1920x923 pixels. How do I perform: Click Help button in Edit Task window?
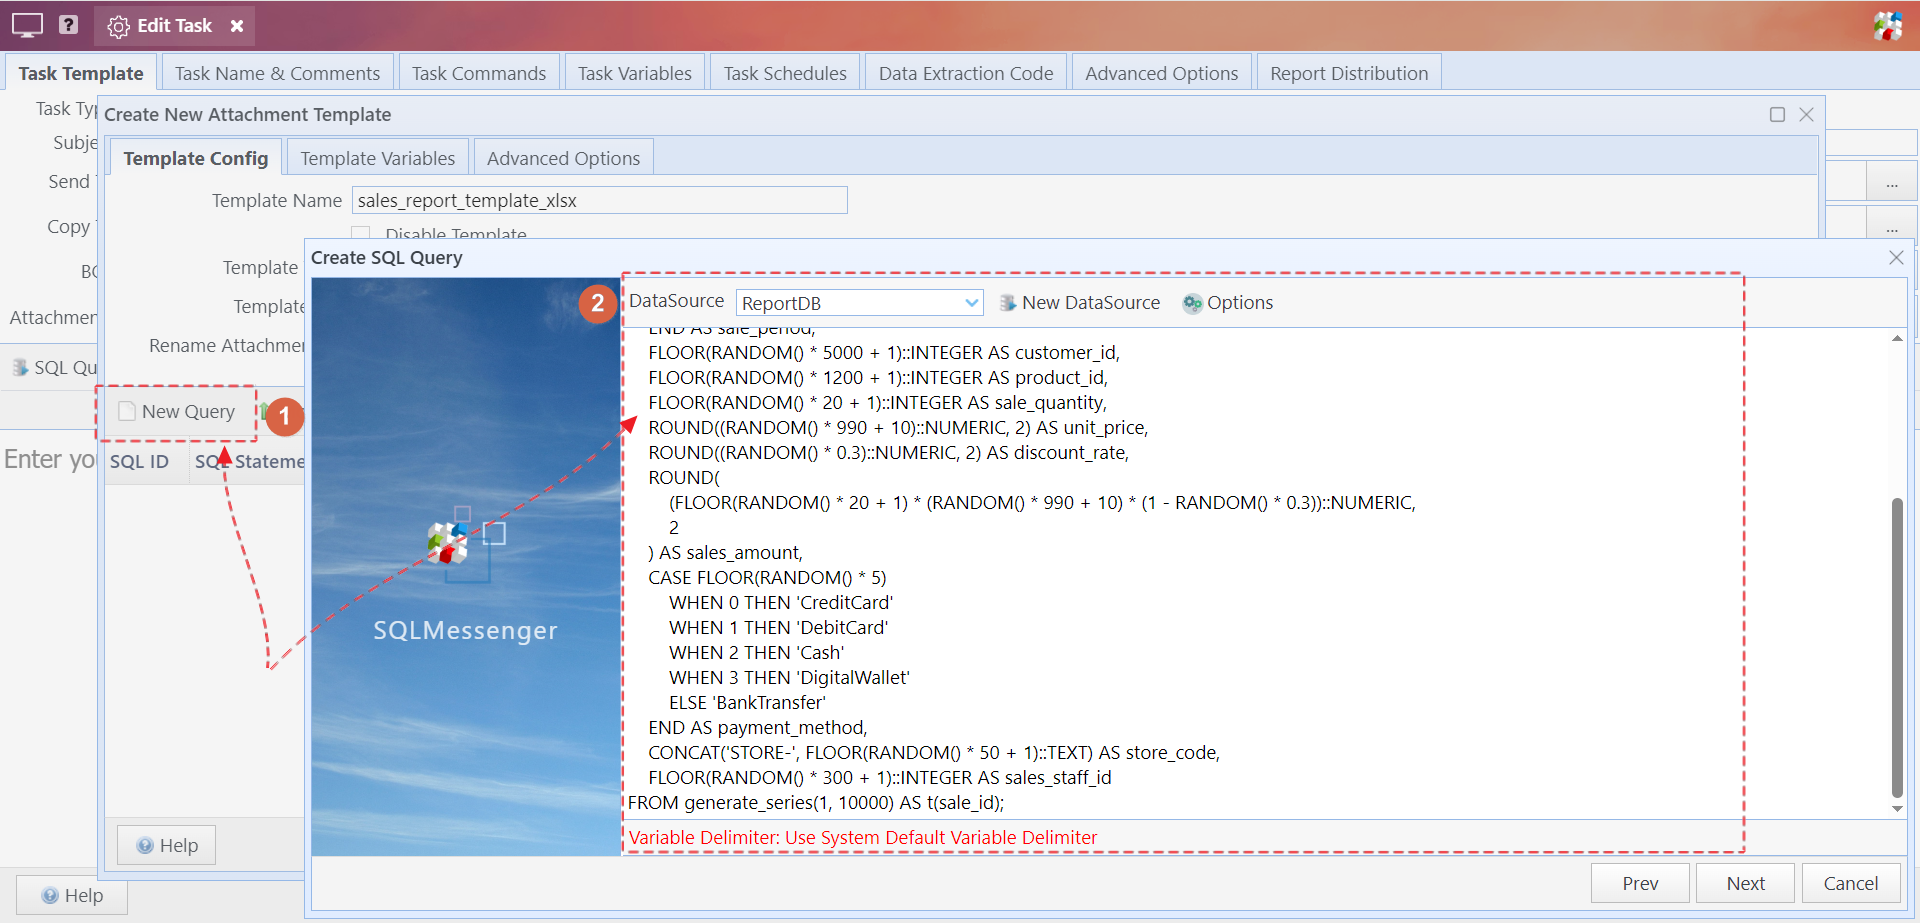click(x=72, y=895)
